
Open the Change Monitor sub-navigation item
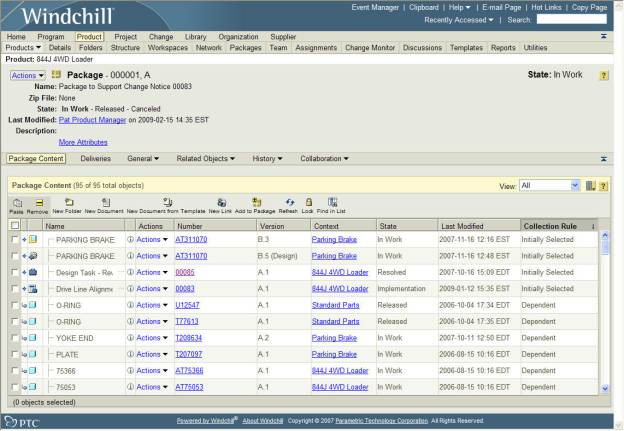tap(370, 48)
